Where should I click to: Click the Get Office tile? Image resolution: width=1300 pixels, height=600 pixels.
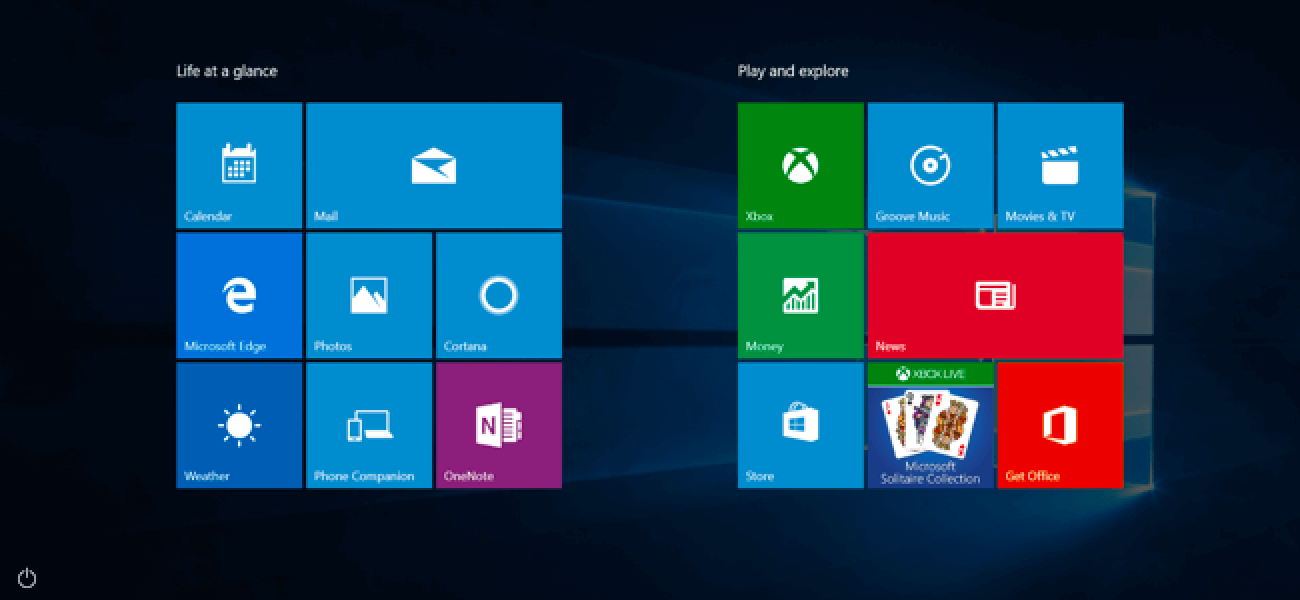coord(1060,425)
